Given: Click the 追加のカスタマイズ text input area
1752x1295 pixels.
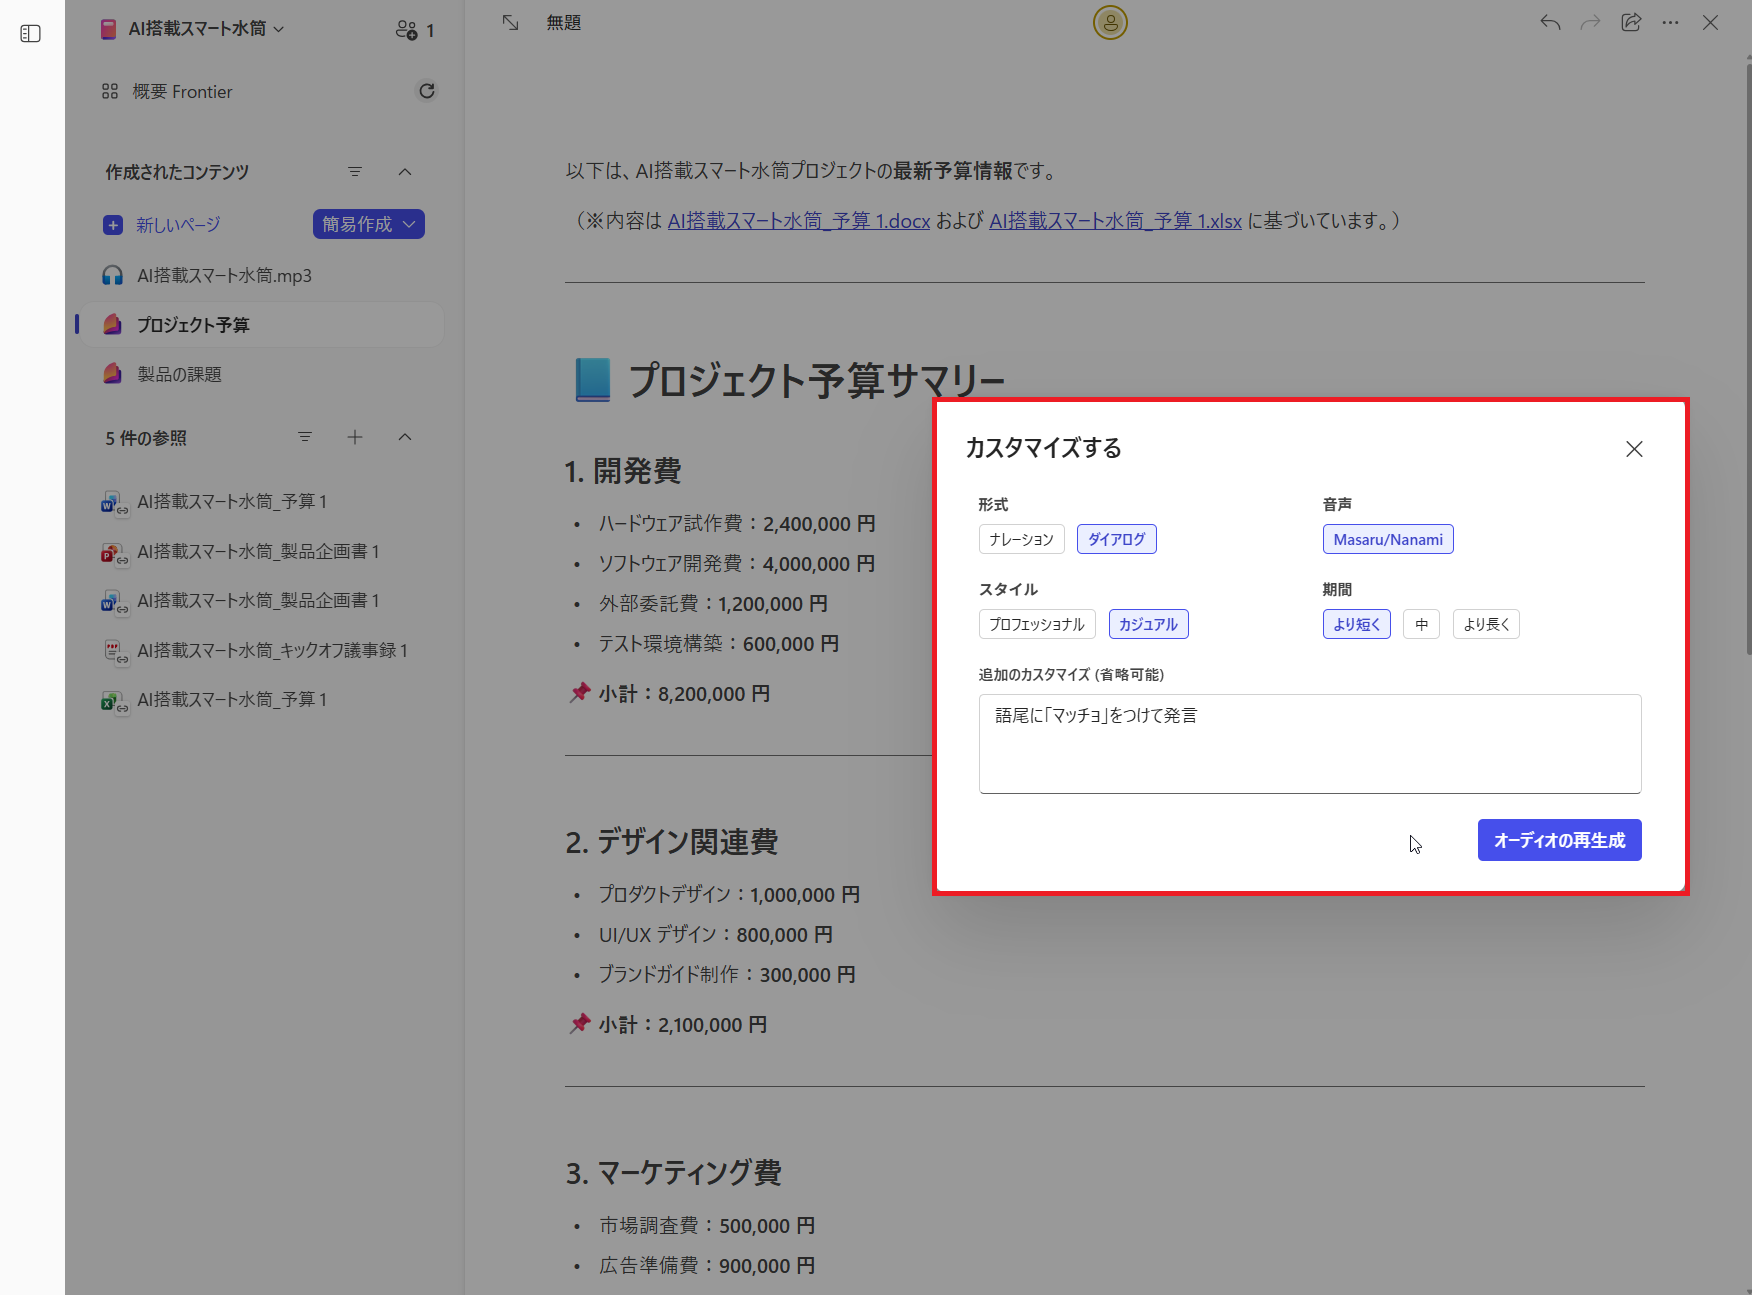Looking at the screenshot, I should (1309, 743).
